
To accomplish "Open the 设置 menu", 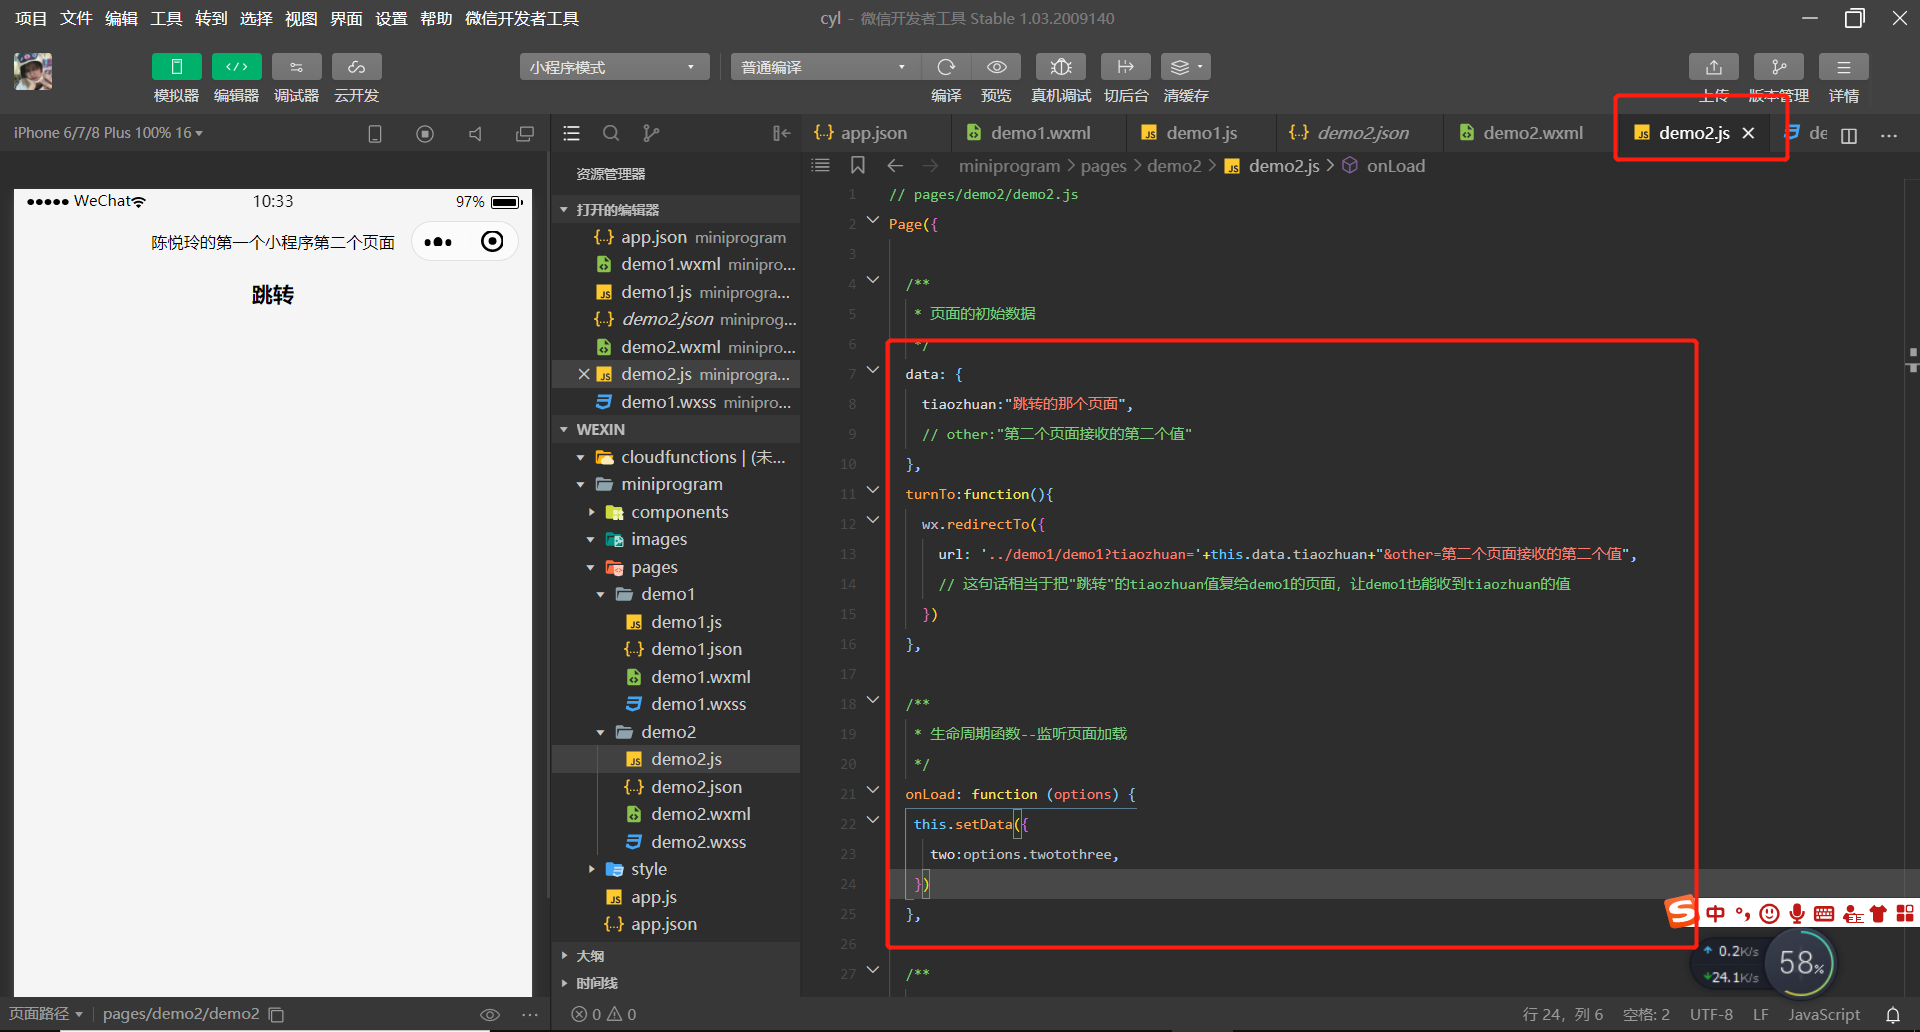I will [x=391, y=18].
